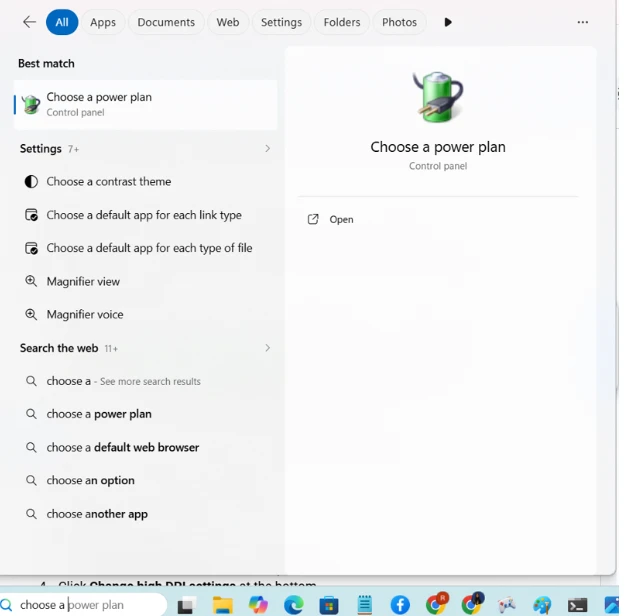Select web suggestion 'choose an option'

tap(145, 480)
